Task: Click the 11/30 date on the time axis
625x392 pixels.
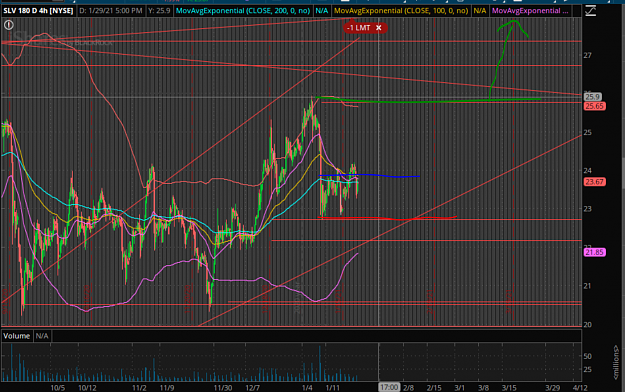Action: [223, 388]
